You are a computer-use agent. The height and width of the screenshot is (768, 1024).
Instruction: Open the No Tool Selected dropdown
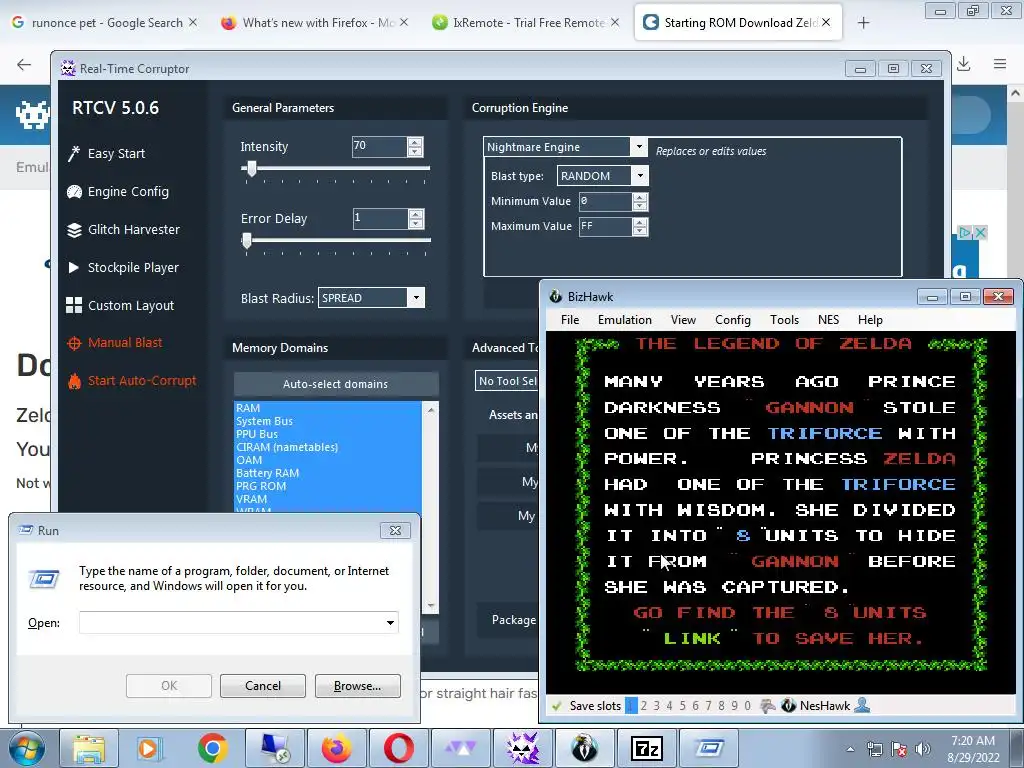pyautogui.click(x=507, y=381)
